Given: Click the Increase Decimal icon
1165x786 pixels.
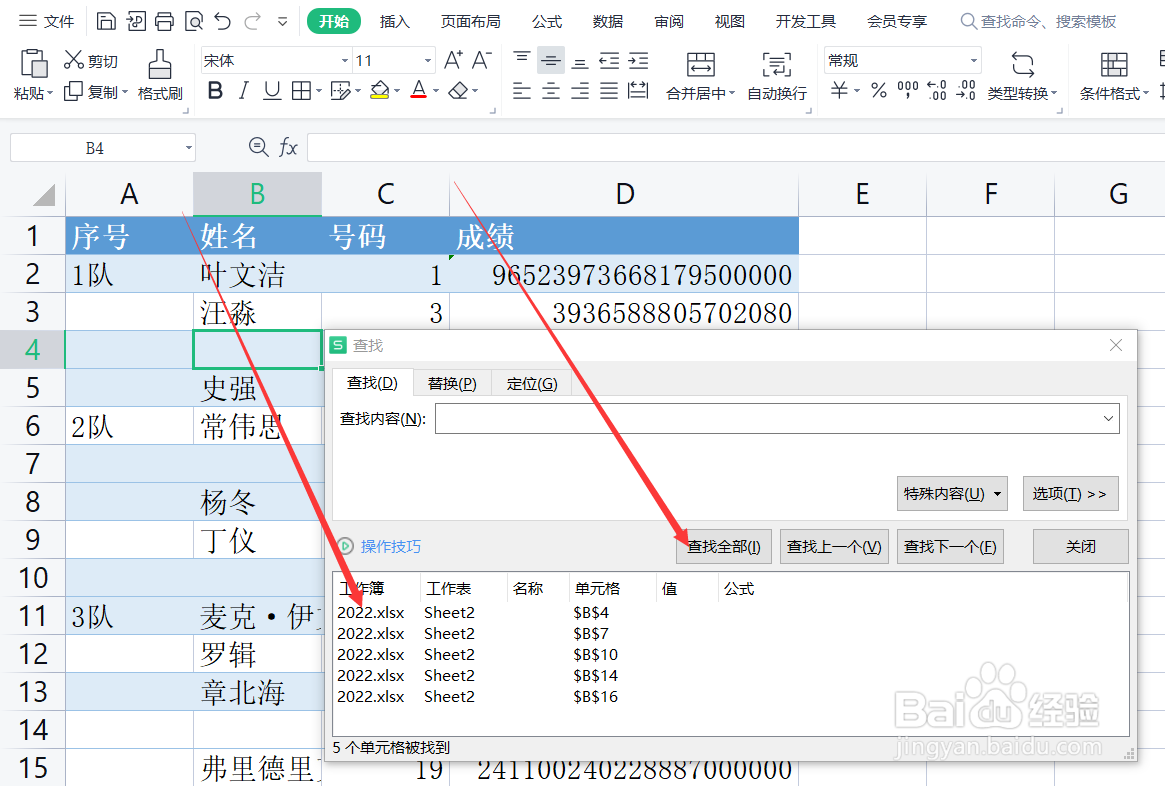Looking at the screenshot, I should [937, 90].
